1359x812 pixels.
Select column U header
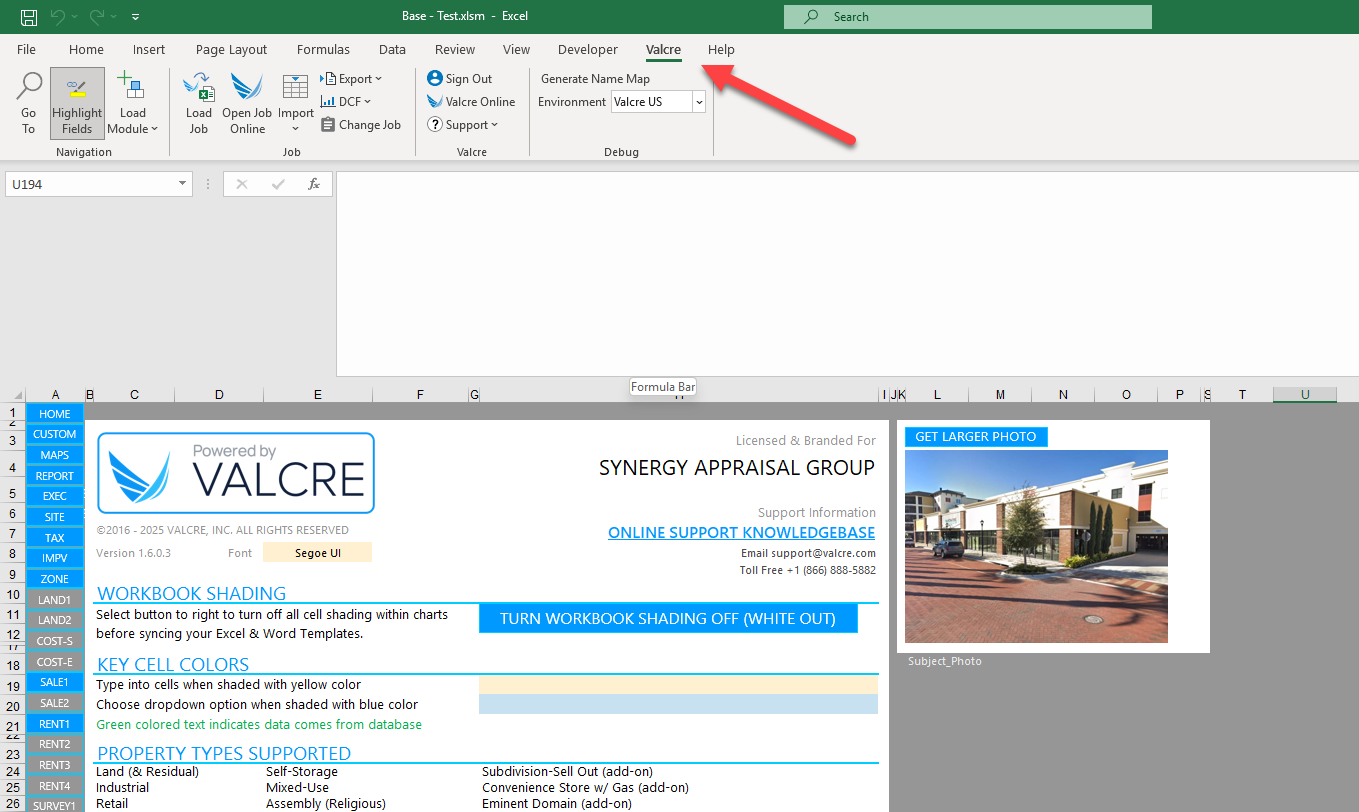pyautogui.click(x=1305, y=395)
